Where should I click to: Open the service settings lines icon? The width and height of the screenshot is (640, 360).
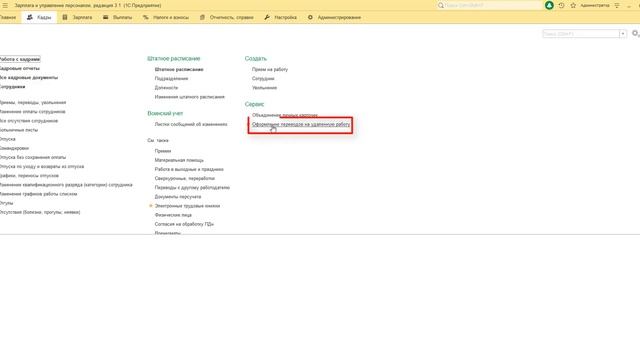click(617, 5)
